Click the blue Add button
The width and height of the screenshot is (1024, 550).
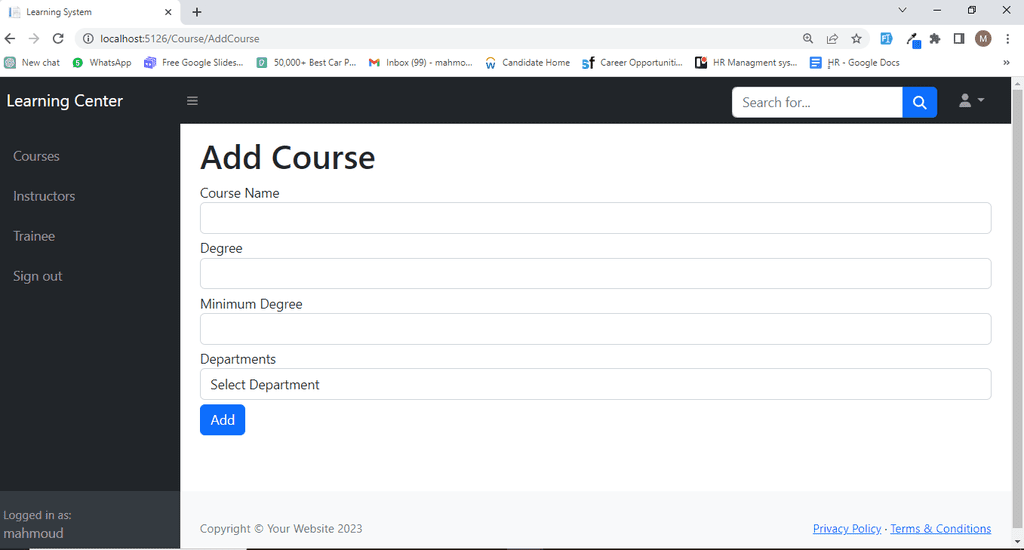pyautogui.click(x=223, y=420)
